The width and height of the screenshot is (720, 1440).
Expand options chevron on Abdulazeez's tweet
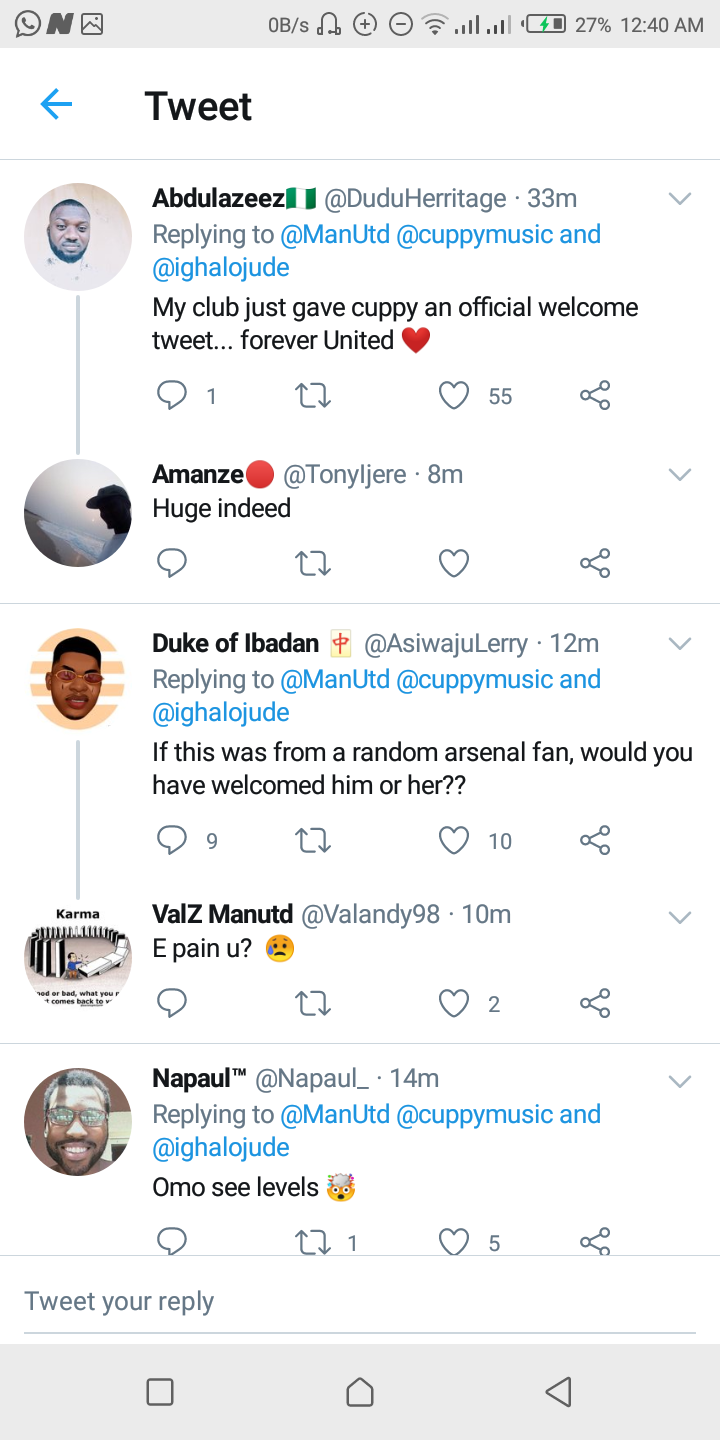(x=680, y=199)
